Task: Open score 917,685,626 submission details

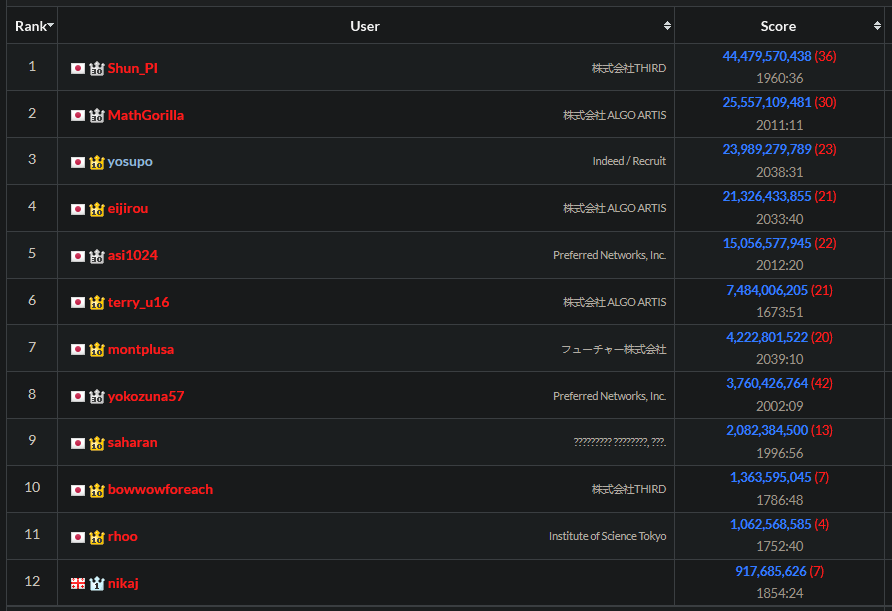Action: (771, 571)
